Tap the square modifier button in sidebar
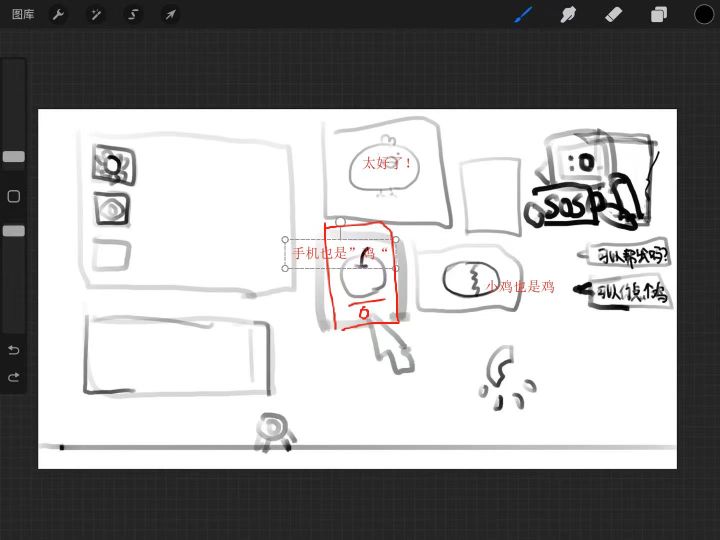Image resolution: width=720 pixels, height=540 pixels. tap(14, 197)
